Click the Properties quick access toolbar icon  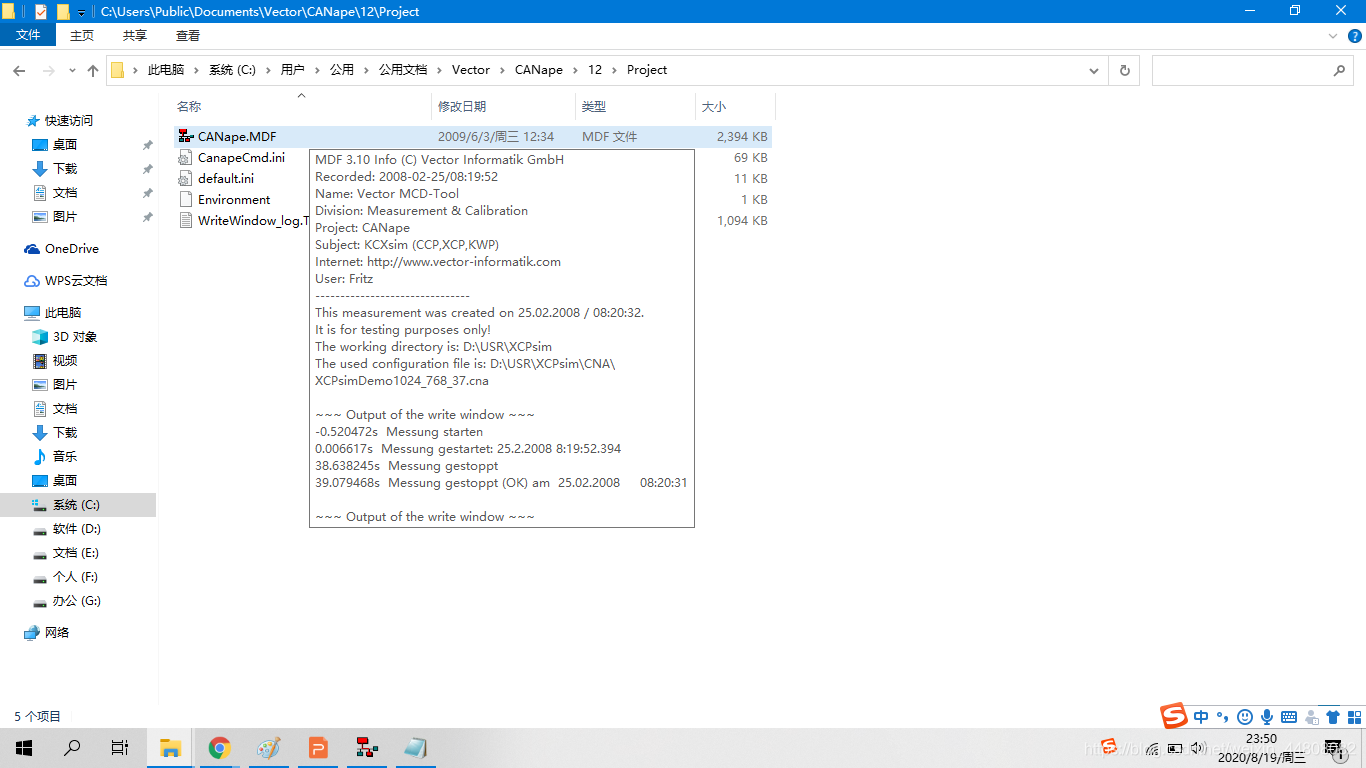(x=41, y=12)
